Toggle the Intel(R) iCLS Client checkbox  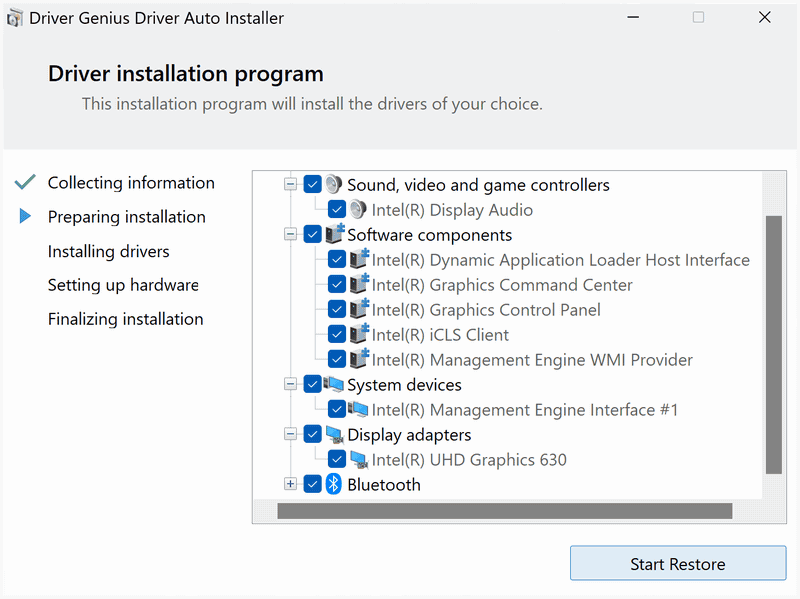pos(337,334)
